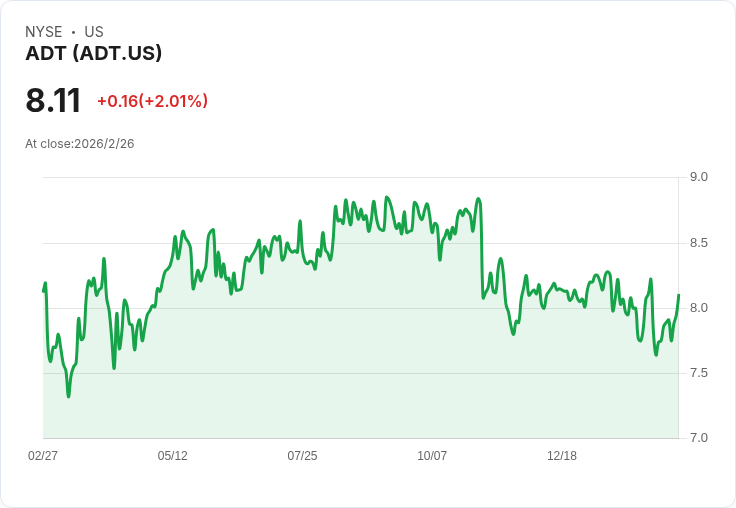Click the 8.5 y-axis price label
The image size is (736, 508).
(x=699, y=243)
